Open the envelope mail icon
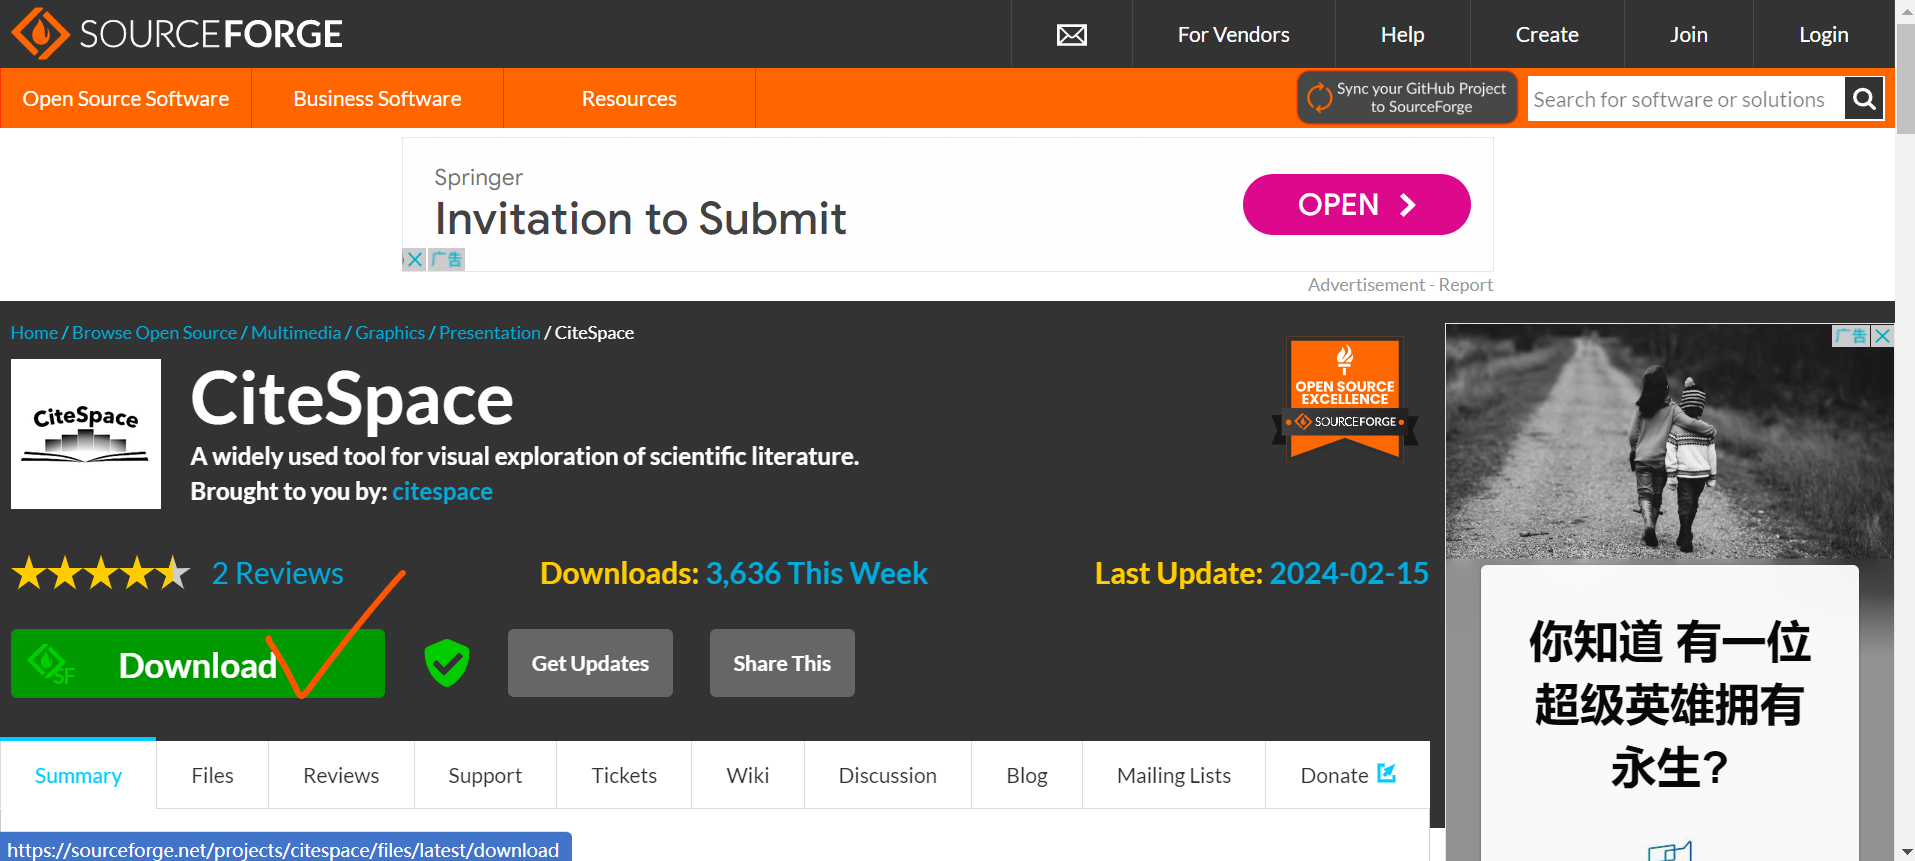The image size is (1915, 861). tap(1072, 35)
